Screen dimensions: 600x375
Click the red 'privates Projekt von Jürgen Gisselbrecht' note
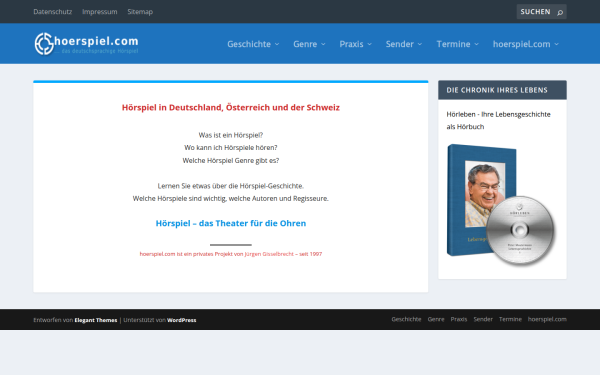[x=231, y=254]
